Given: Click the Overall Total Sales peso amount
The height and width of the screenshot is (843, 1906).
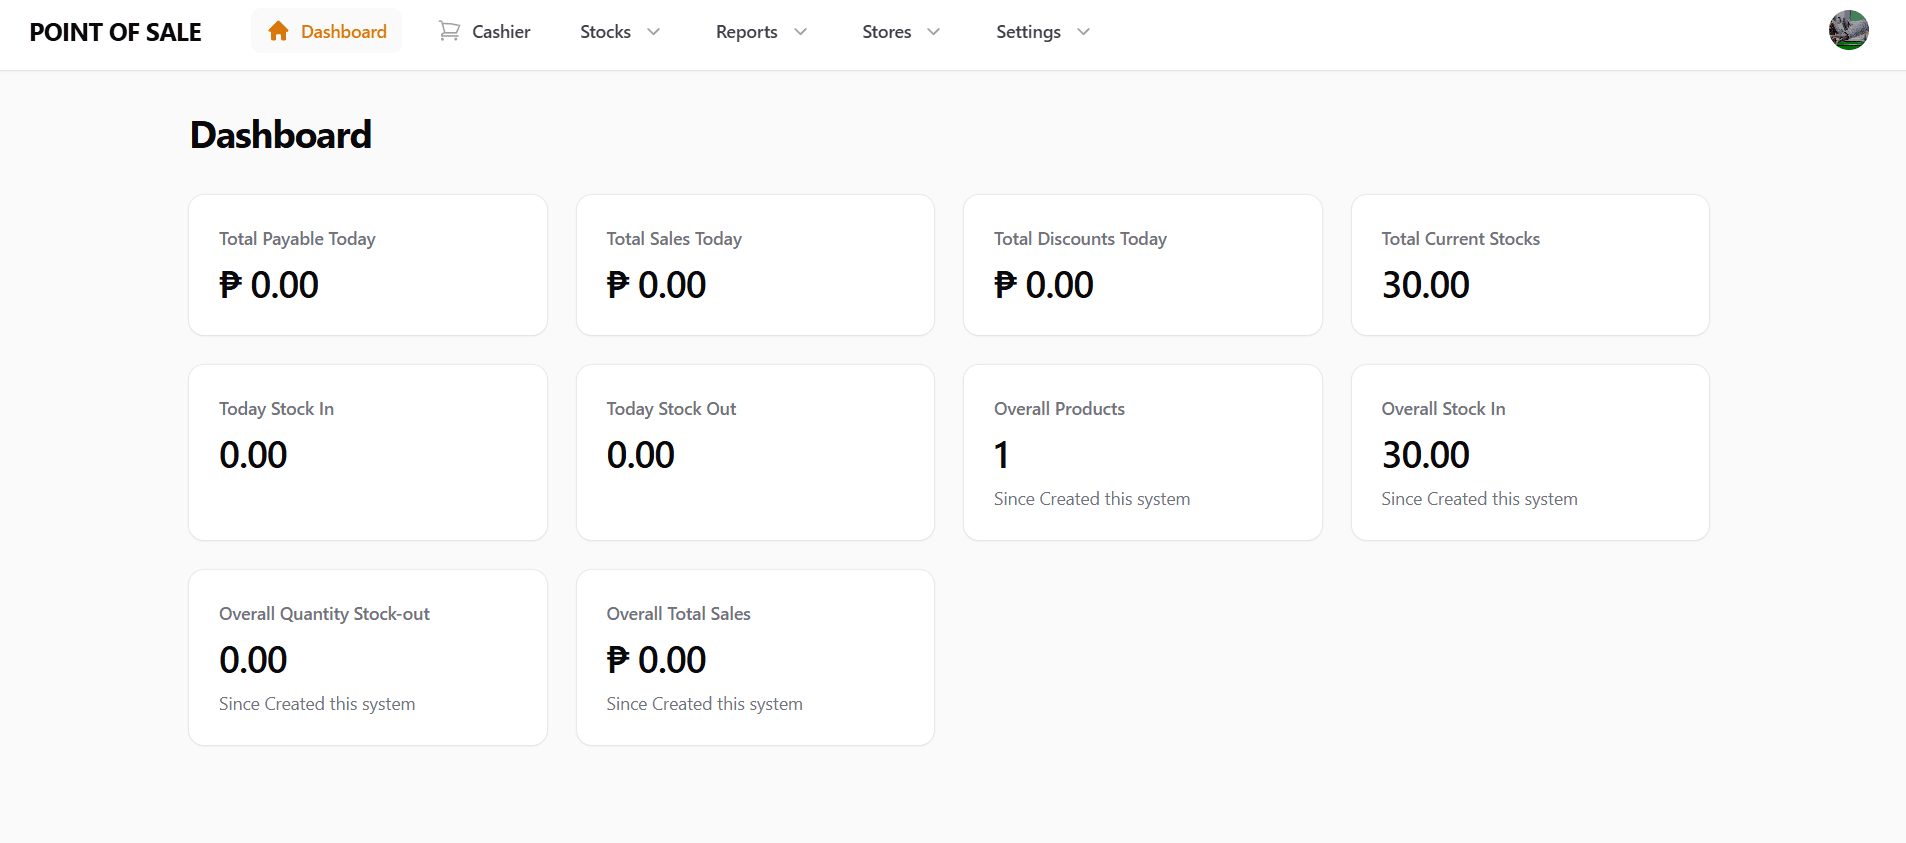Looking at the screenshot, I should coord(656,660).
